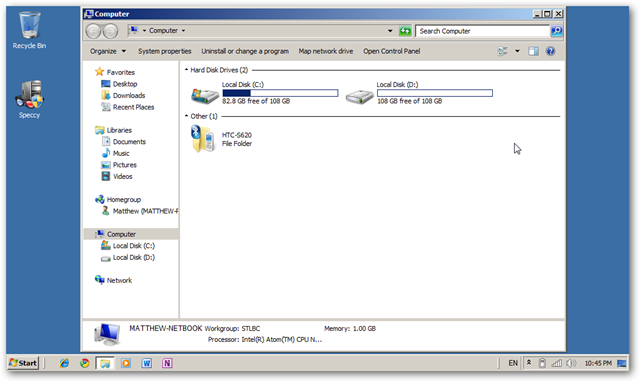
Task: Open Microsoft Word from the taskbar
Action: coord(147,363)
